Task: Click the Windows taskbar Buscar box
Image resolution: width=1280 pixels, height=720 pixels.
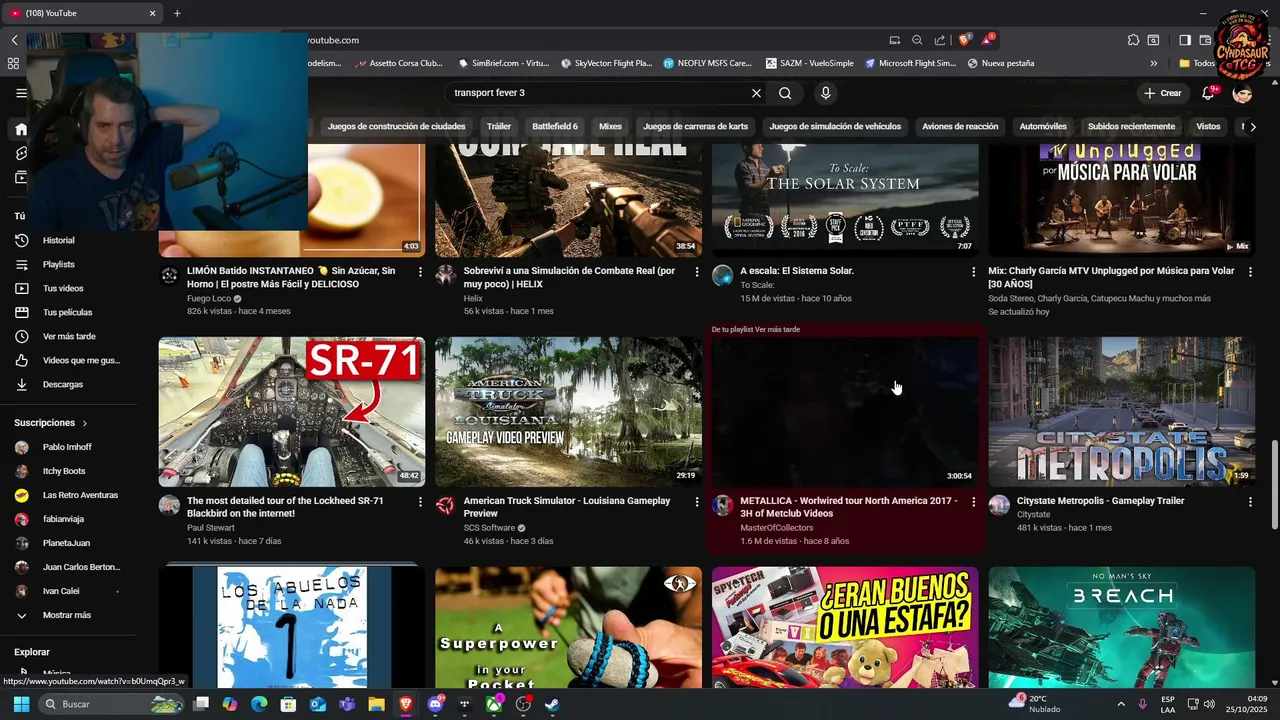Action: (111, 704)
